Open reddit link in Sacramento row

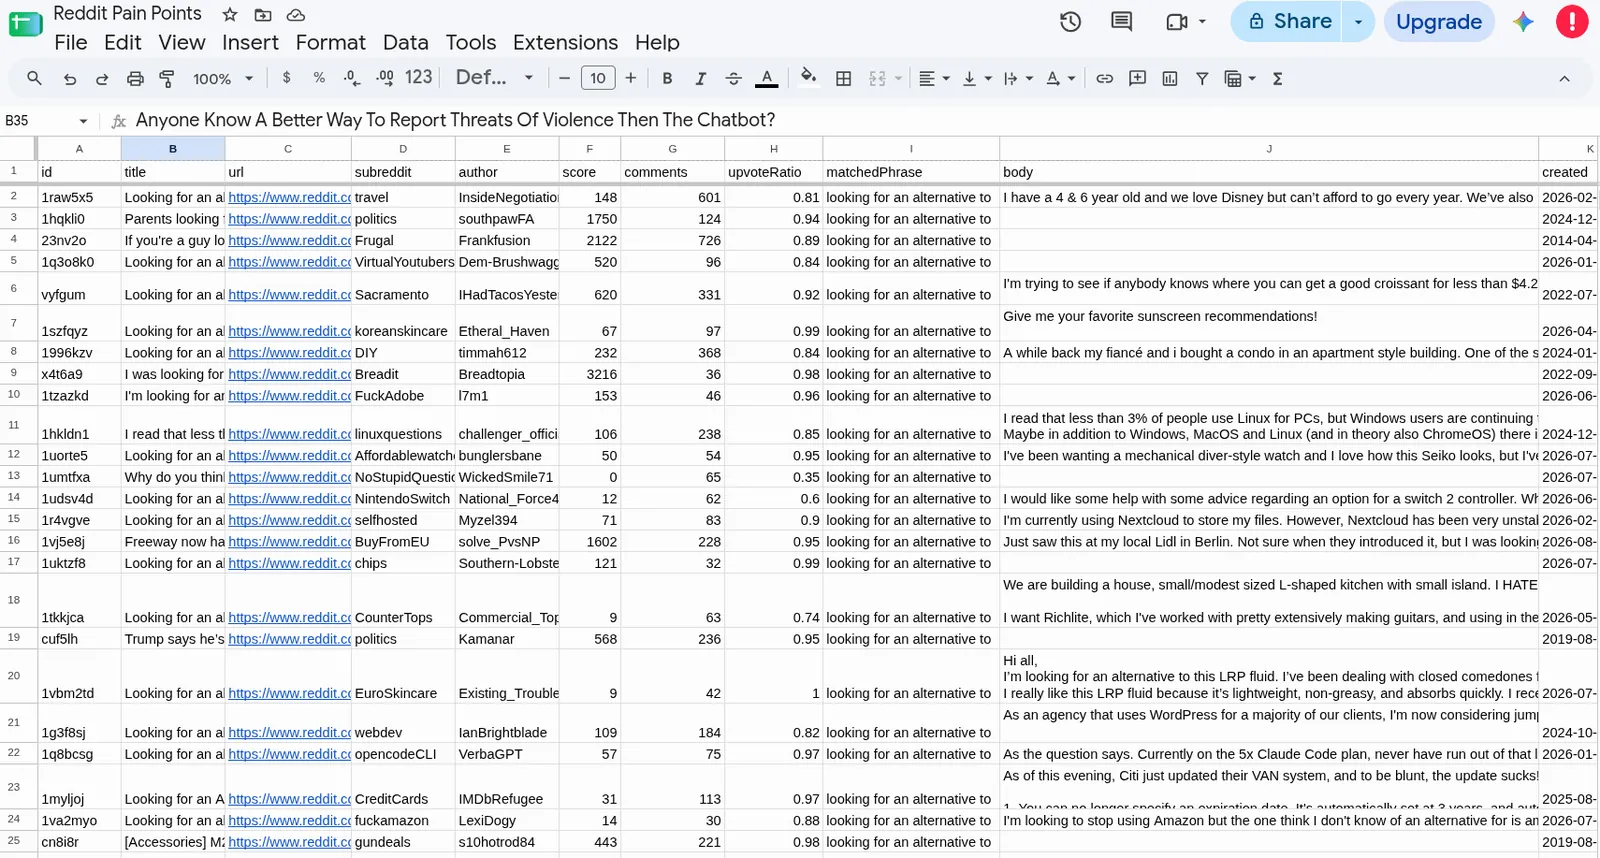coord(289,294)
